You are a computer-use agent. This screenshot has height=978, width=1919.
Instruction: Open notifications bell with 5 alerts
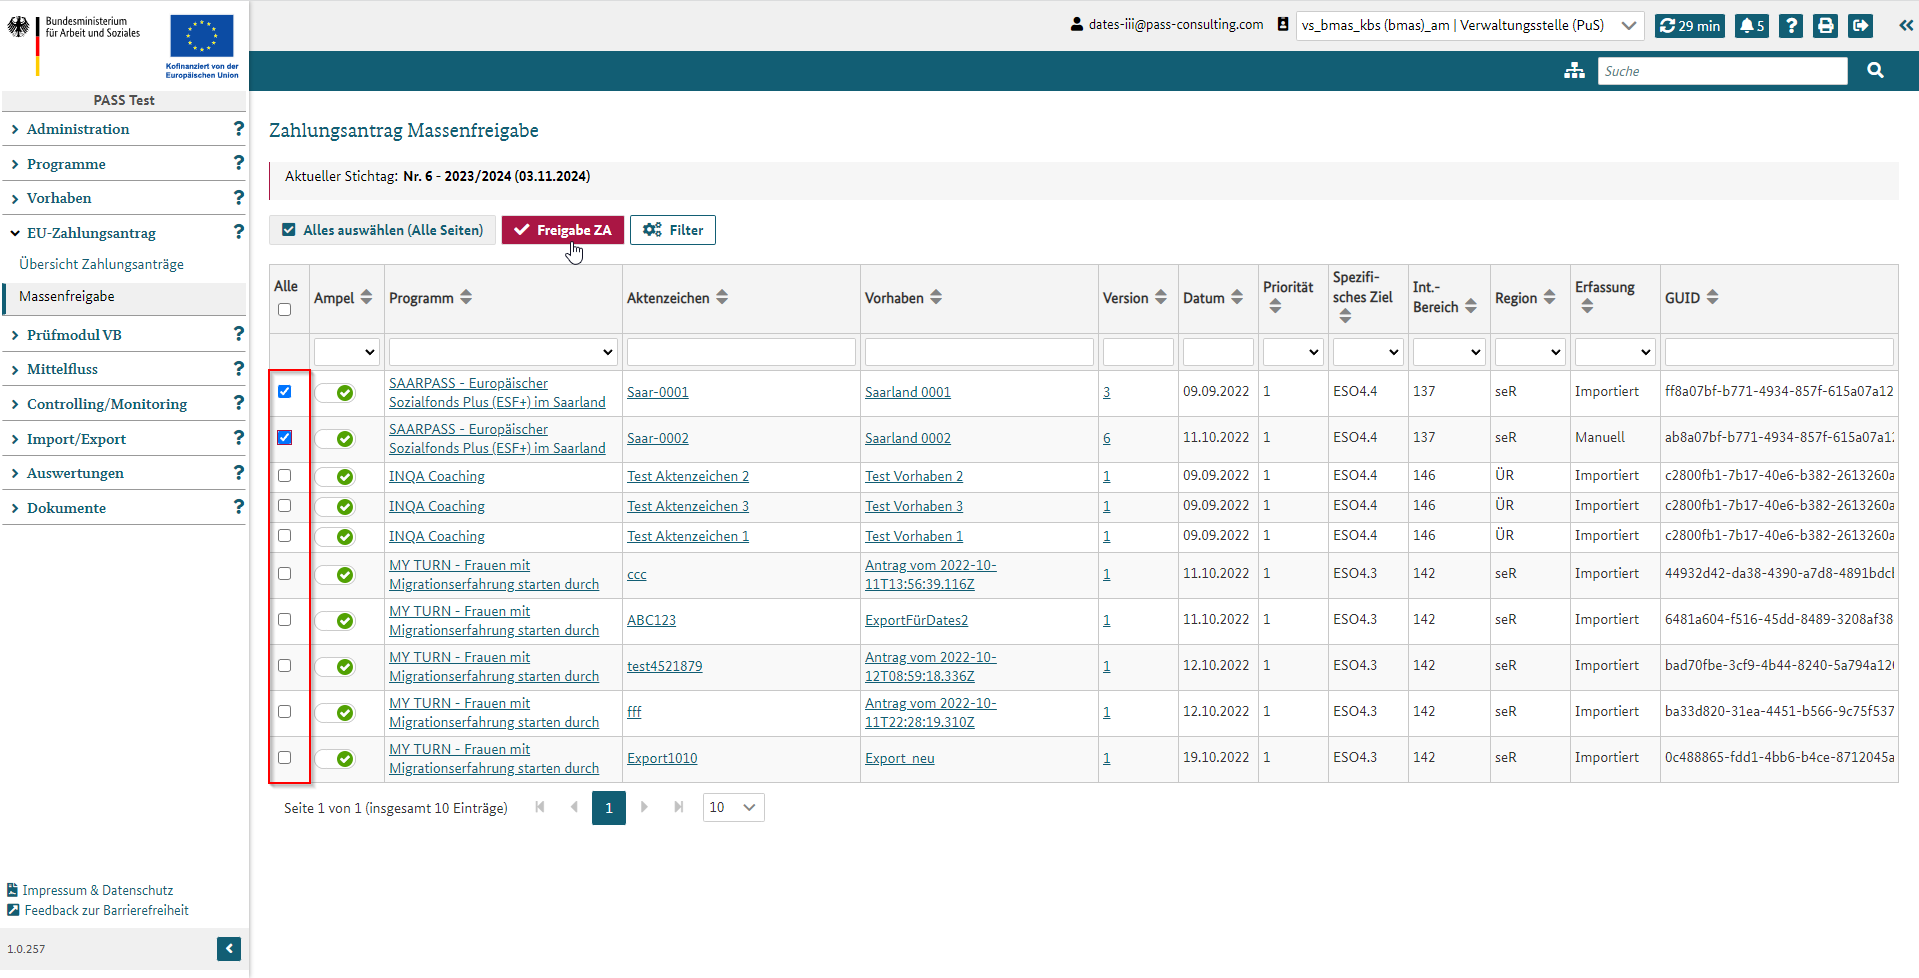click(x=1751, y=26)
